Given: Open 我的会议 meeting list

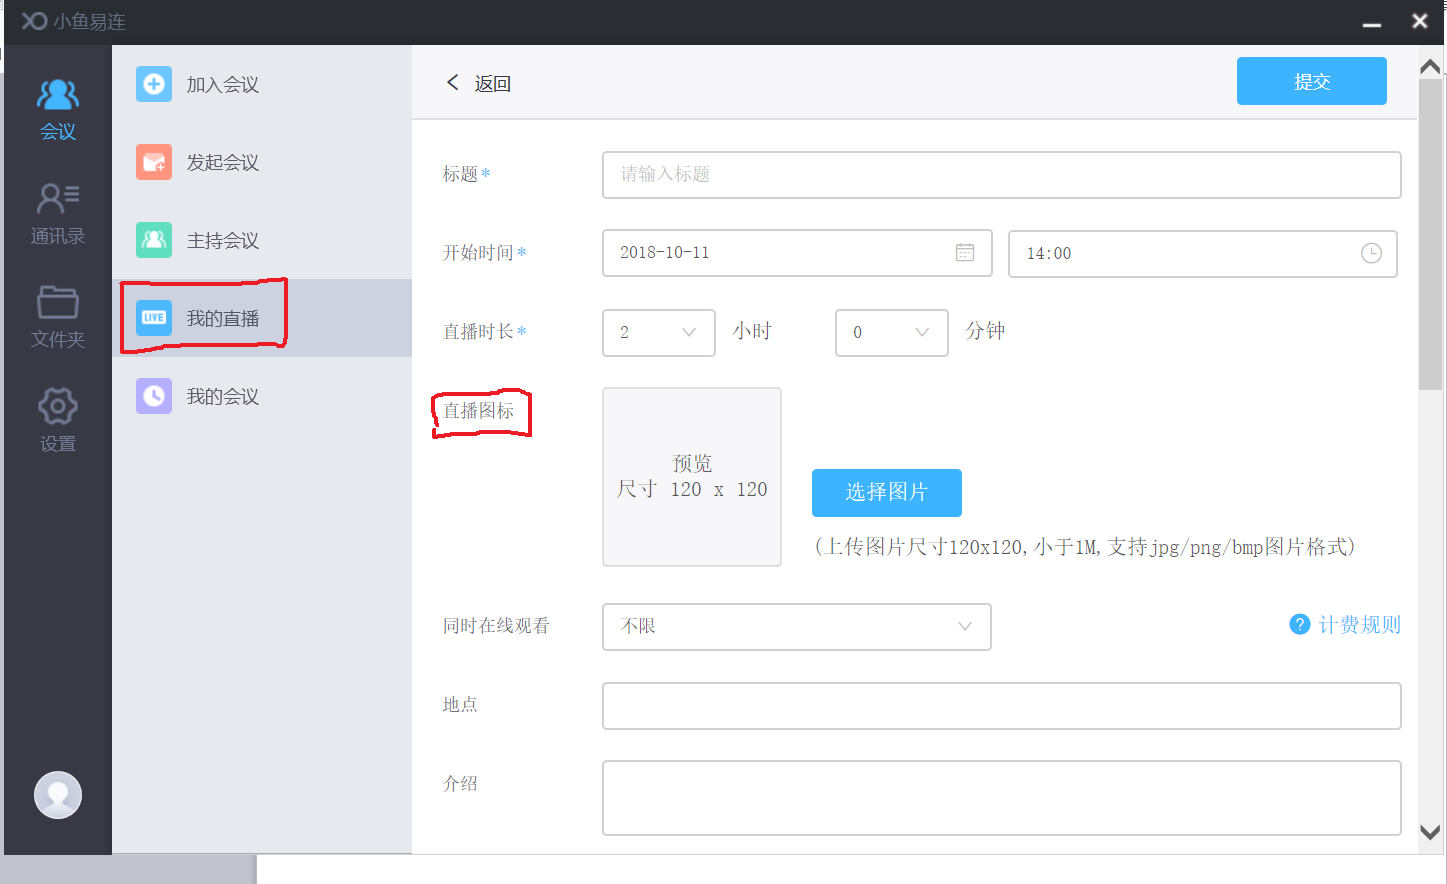Looking at the screenshot, I should tap(224, 395).
